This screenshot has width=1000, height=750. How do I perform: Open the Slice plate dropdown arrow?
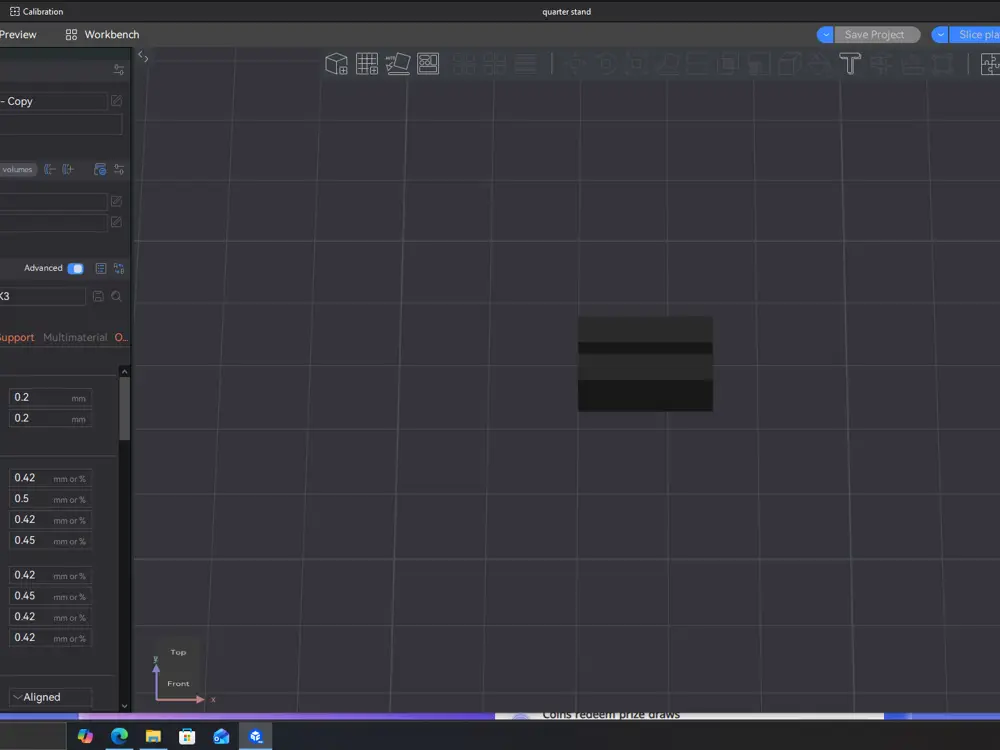pos(940,34)
